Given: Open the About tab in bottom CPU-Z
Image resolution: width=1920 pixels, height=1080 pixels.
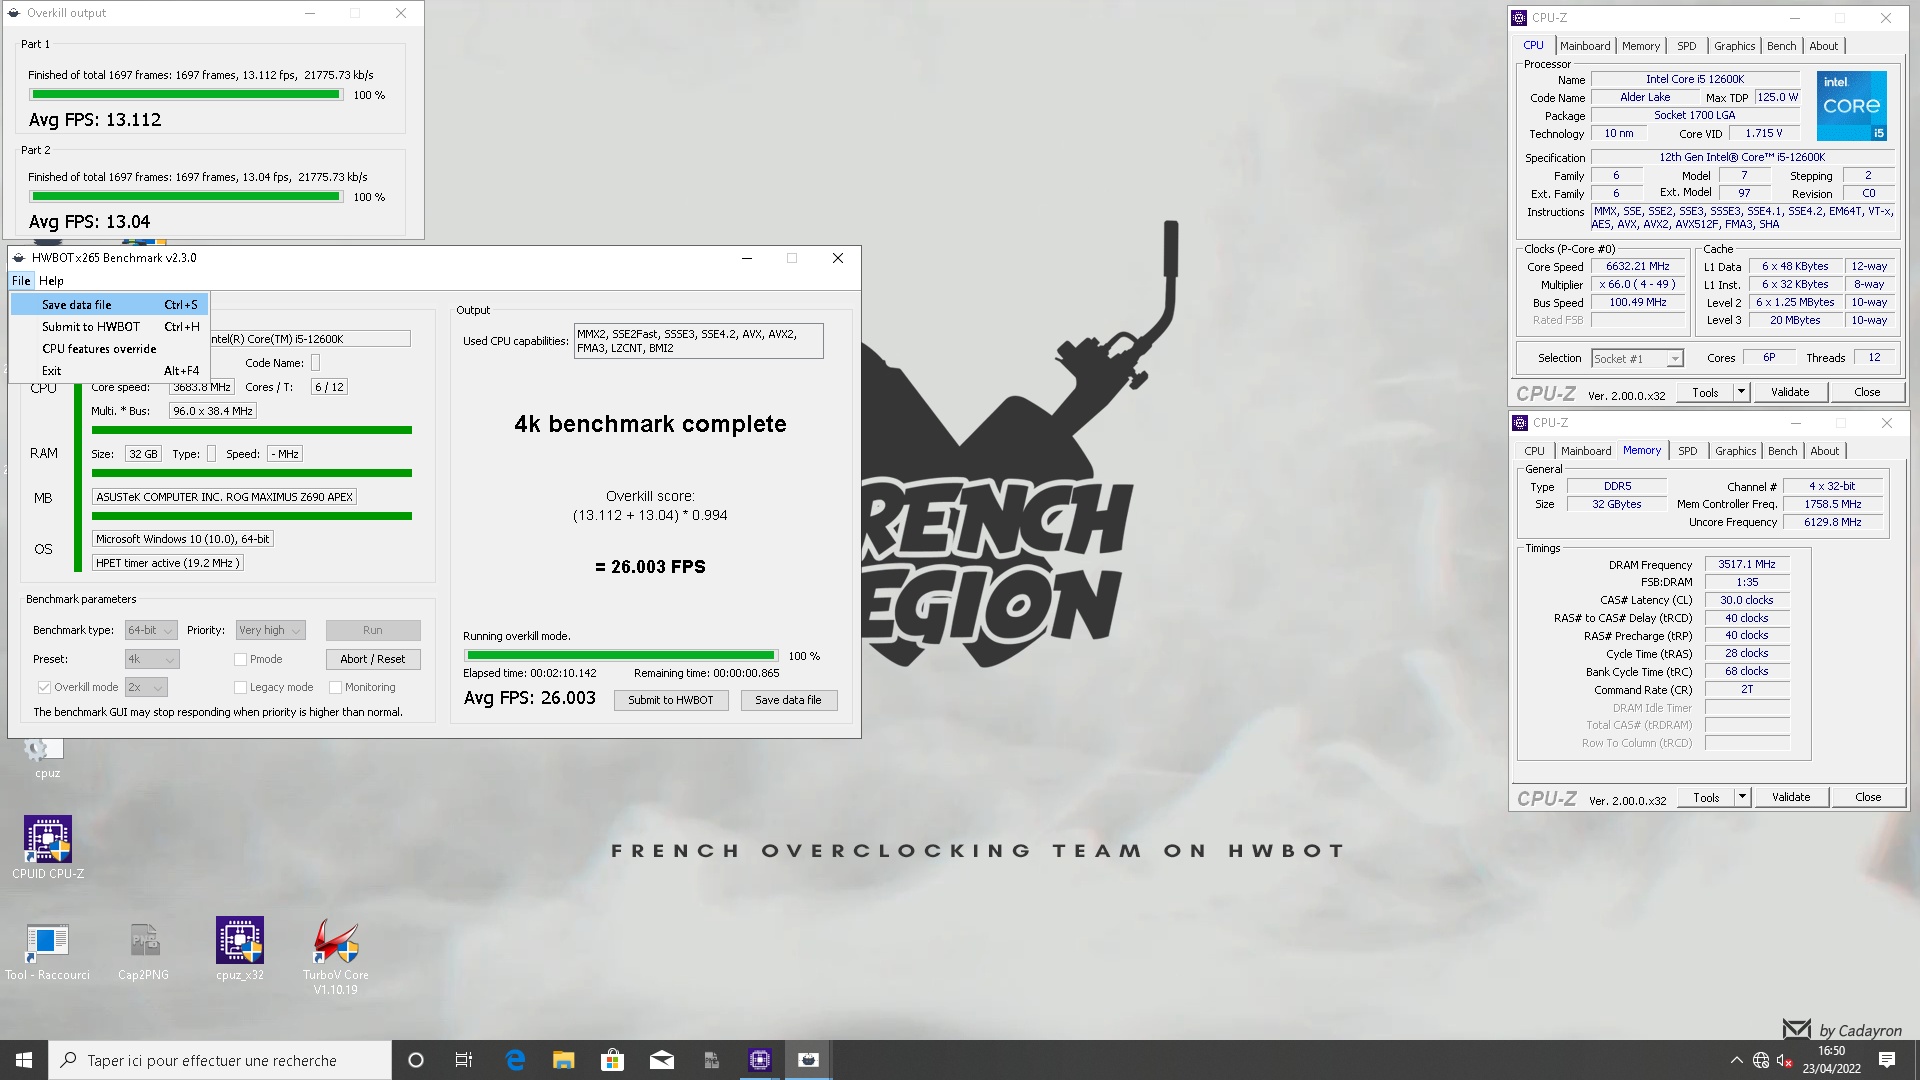Looking at the screenshot, I should [x=1824, y=451].
